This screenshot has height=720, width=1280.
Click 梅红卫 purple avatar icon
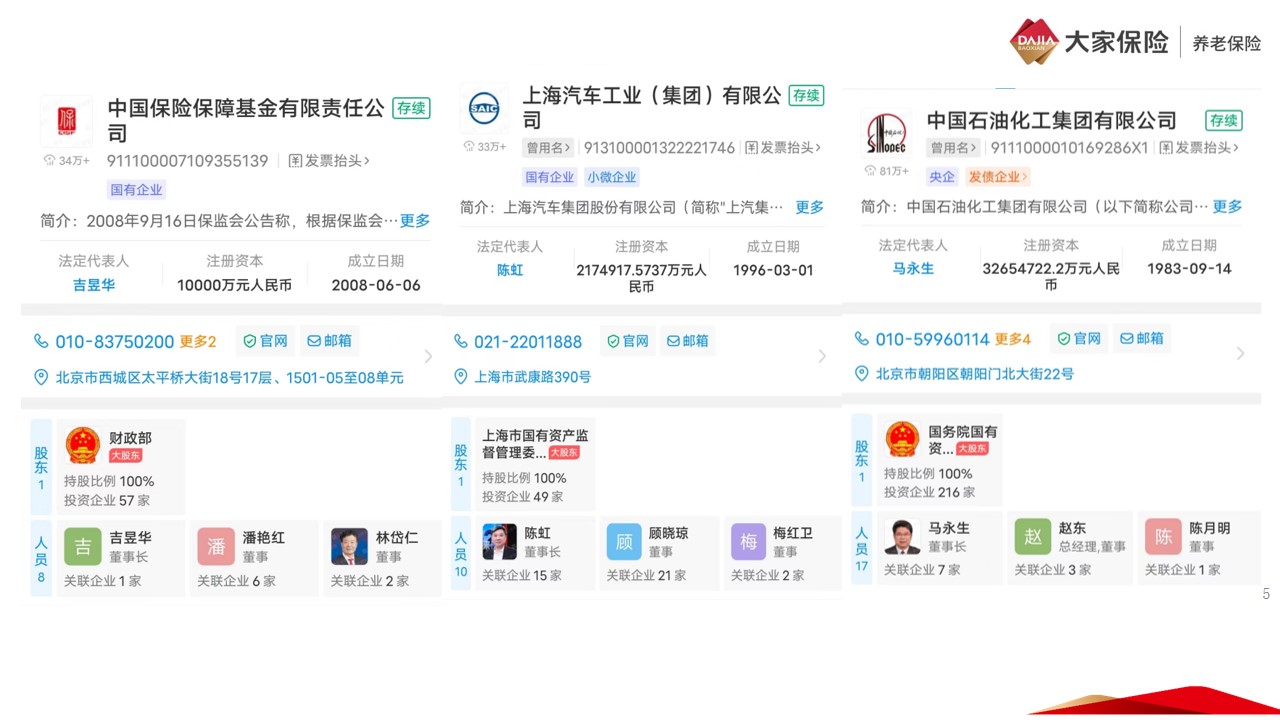[x=748, y=541]
